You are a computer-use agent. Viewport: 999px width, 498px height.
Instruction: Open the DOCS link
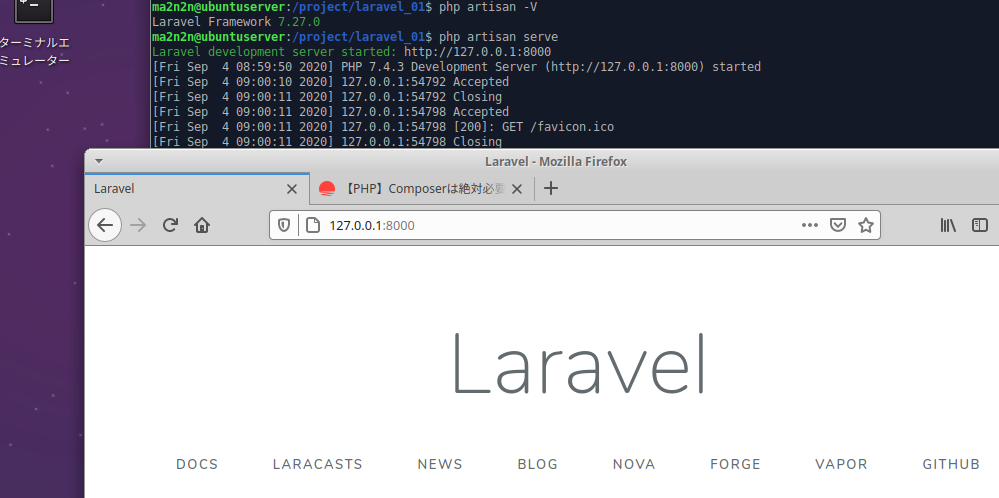pyautogui.click(x=198, y=464)
